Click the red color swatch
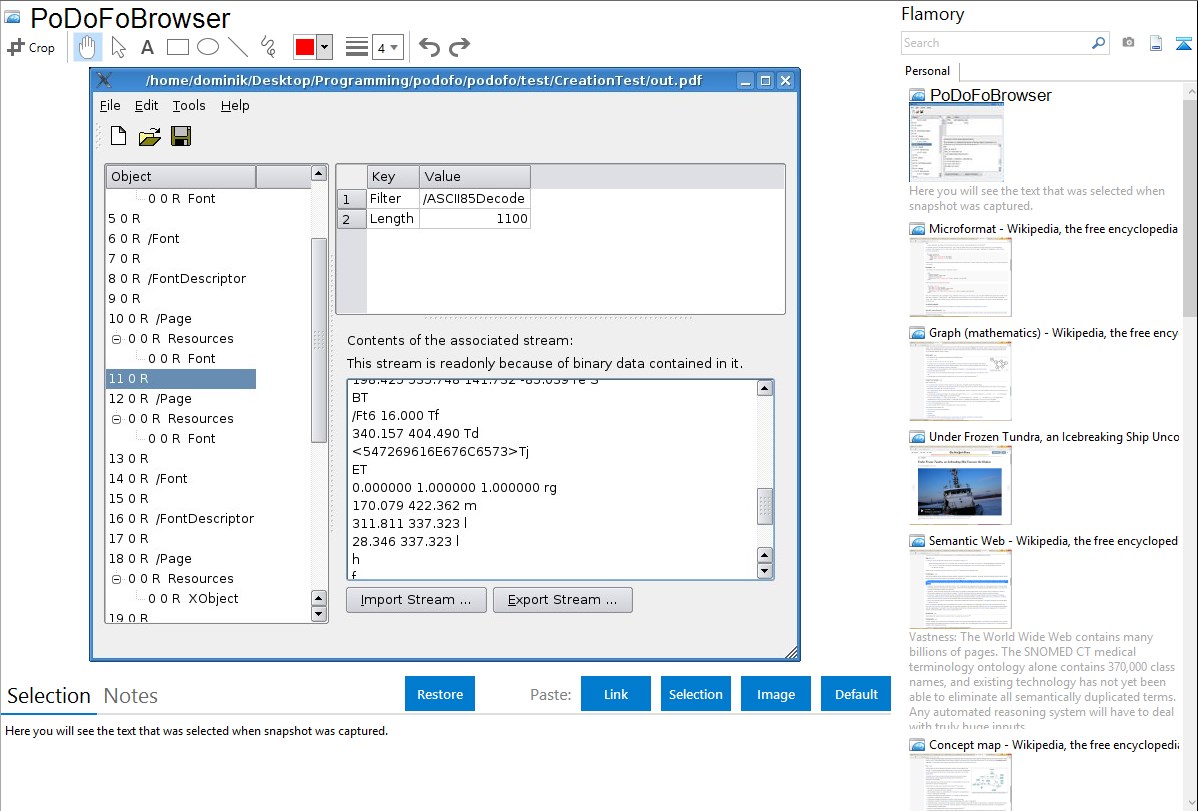This screenshot has width=1198, height=811. (x=305, y=47)
